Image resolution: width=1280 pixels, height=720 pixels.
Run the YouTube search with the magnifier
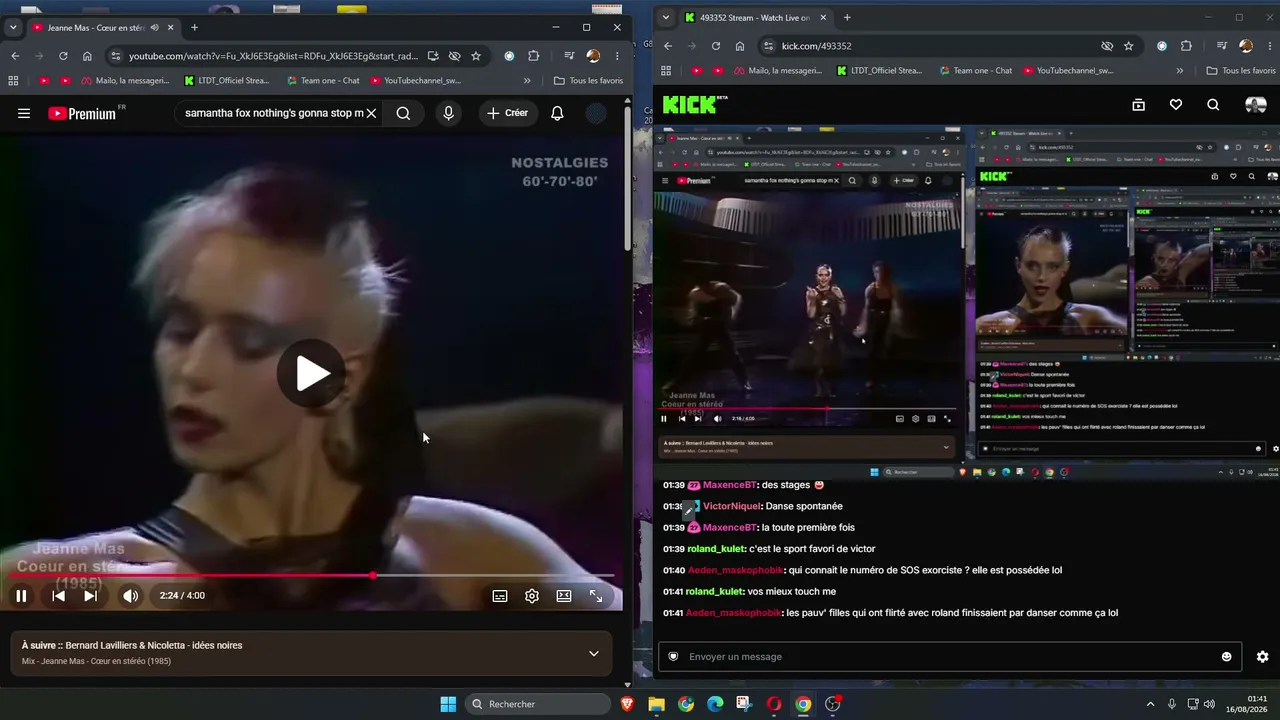pos(403,113)
